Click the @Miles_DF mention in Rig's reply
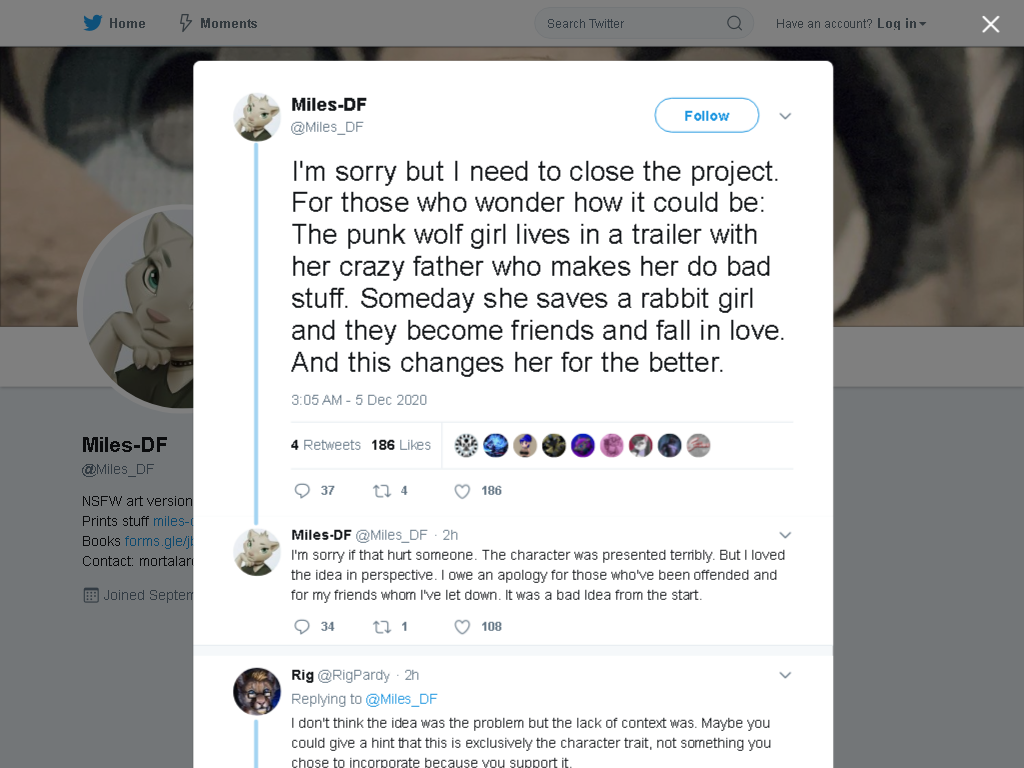 coord(401,699)
